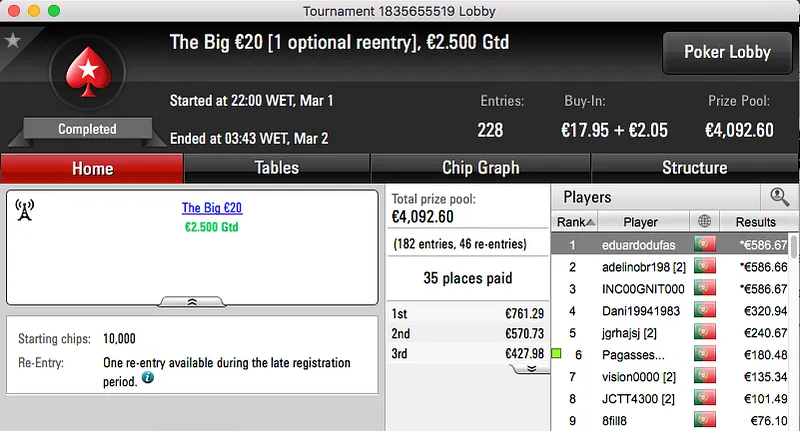The height and width of the screenshot is (431, 800).
Task: Sort players by Rank column
Action: point(576,222)
